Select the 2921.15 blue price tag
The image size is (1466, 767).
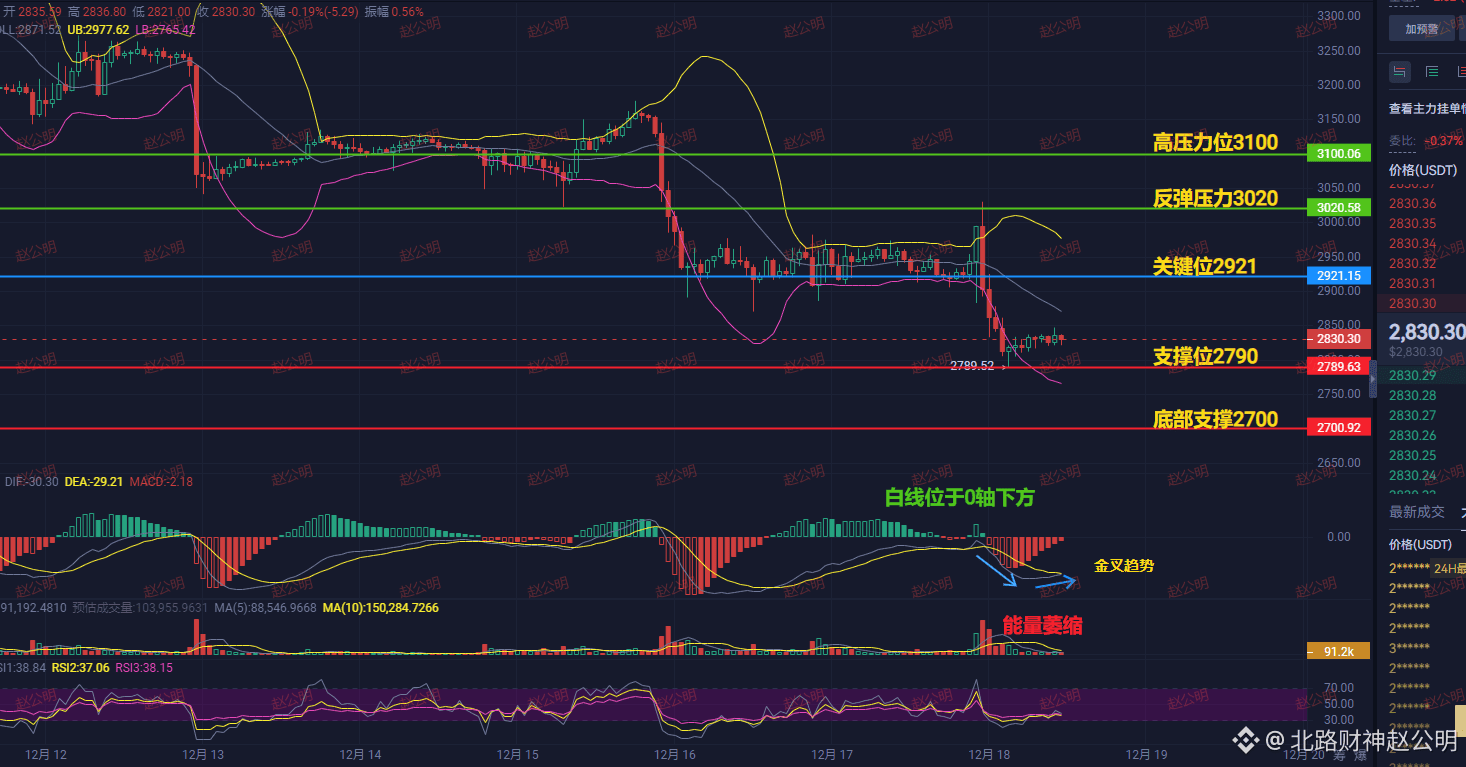[1339, 276]
